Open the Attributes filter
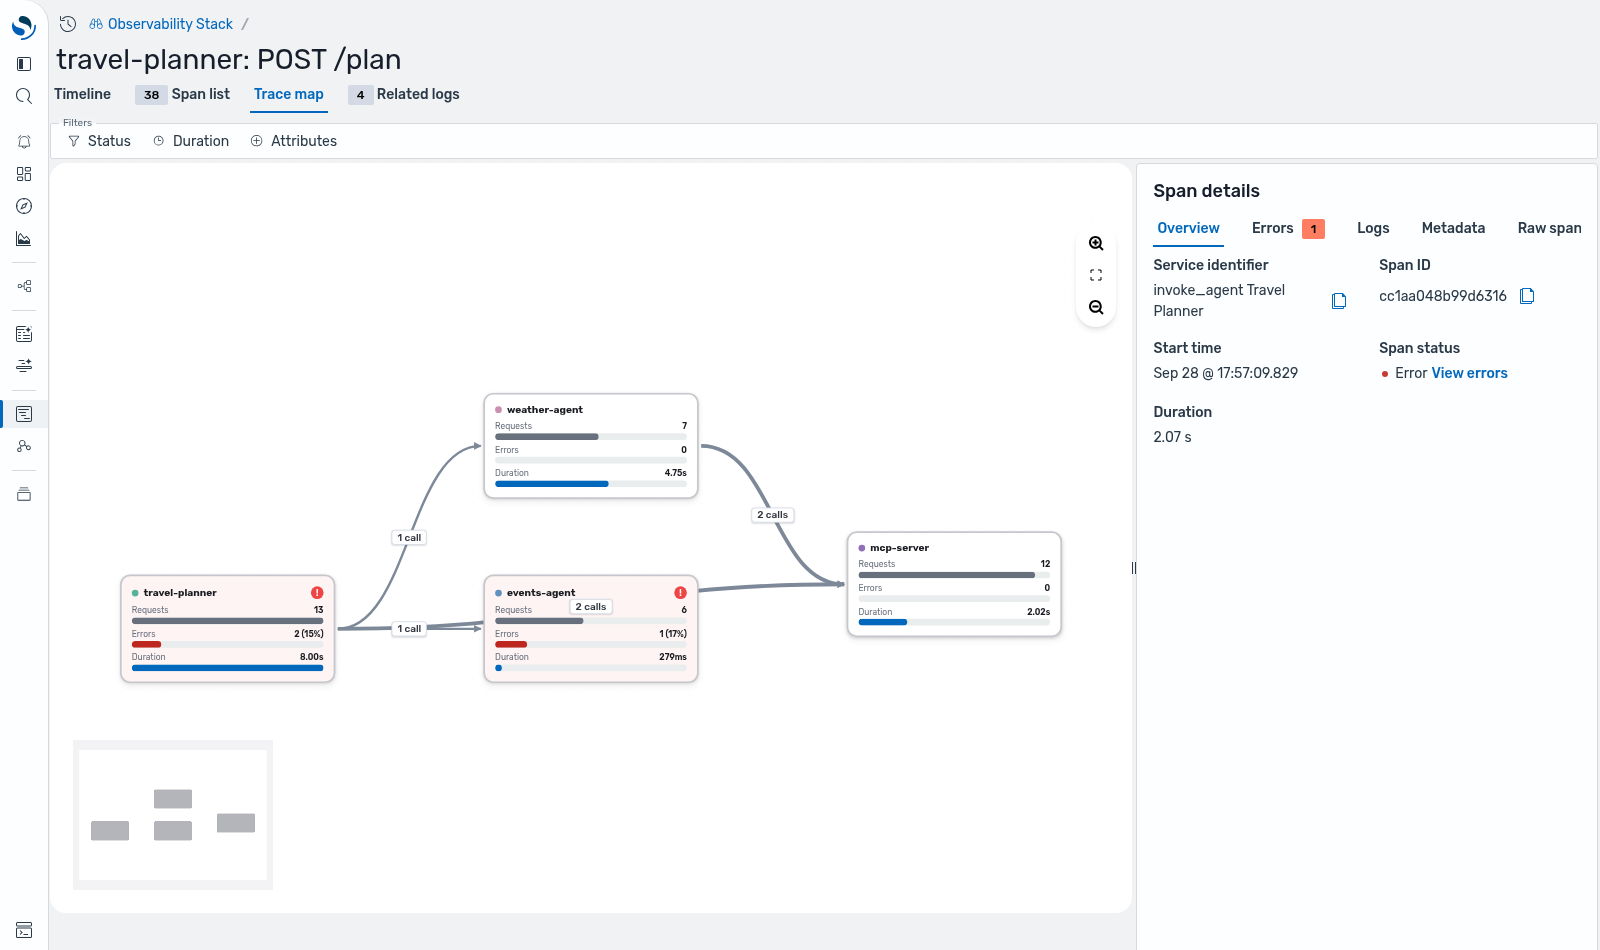Image resolution: width=1600 pixels, height=950 pixels. [x=294, y=141]
